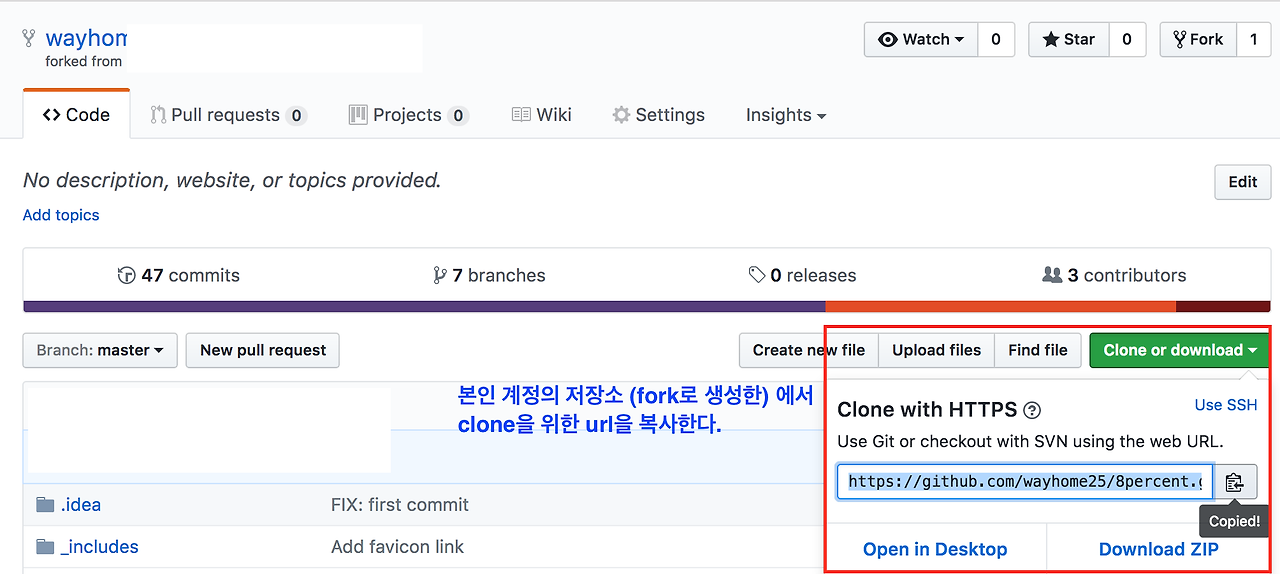The height and width of the screenshot is (574, 1280).
Task: Click the dark red language bar segment
Action: pos(1224,307)
